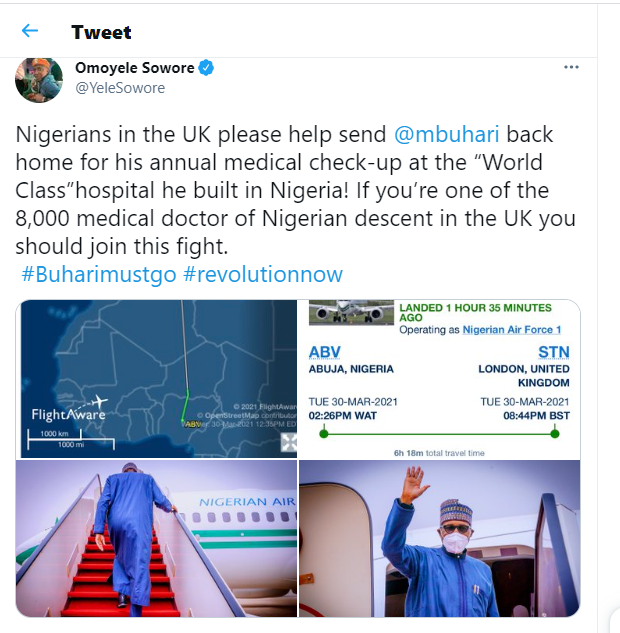Click the STN airport code

(553, 352)
